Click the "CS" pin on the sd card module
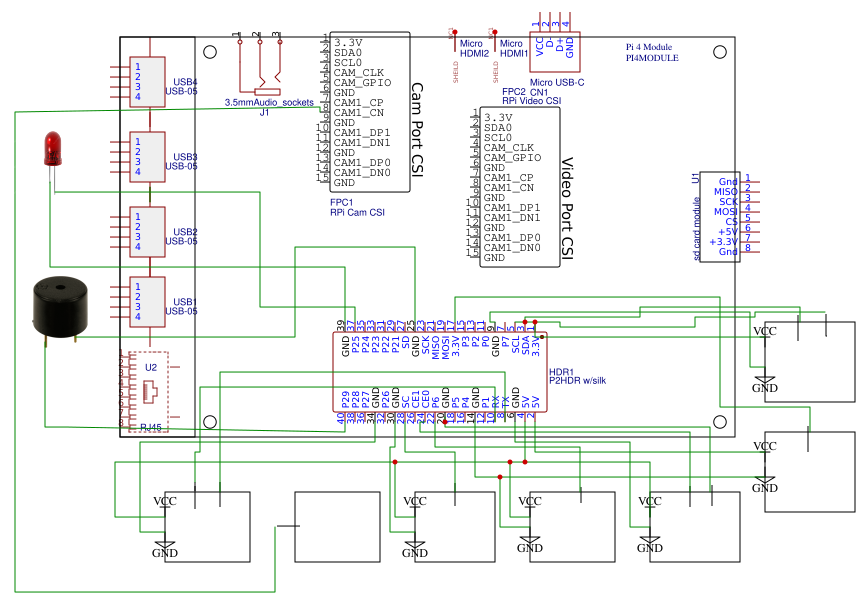865x602 pixels. click(731, 222)
